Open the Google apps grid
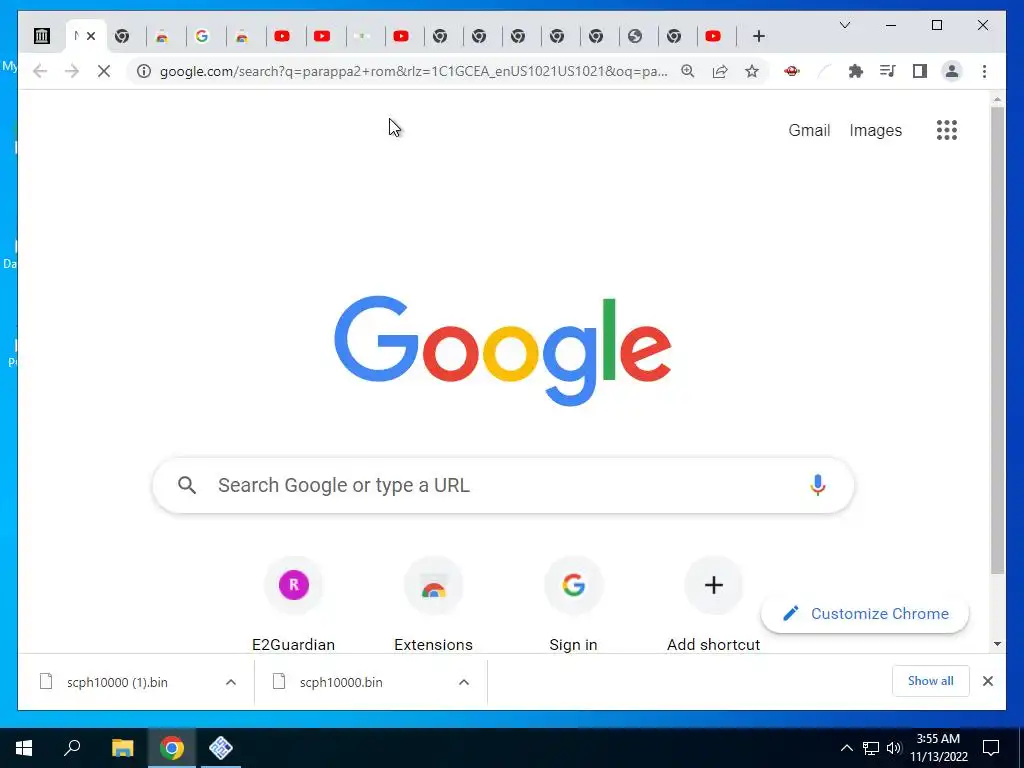Image resolution: width=1024 pixels, height=768 pixels. click(x=946, y=130)
